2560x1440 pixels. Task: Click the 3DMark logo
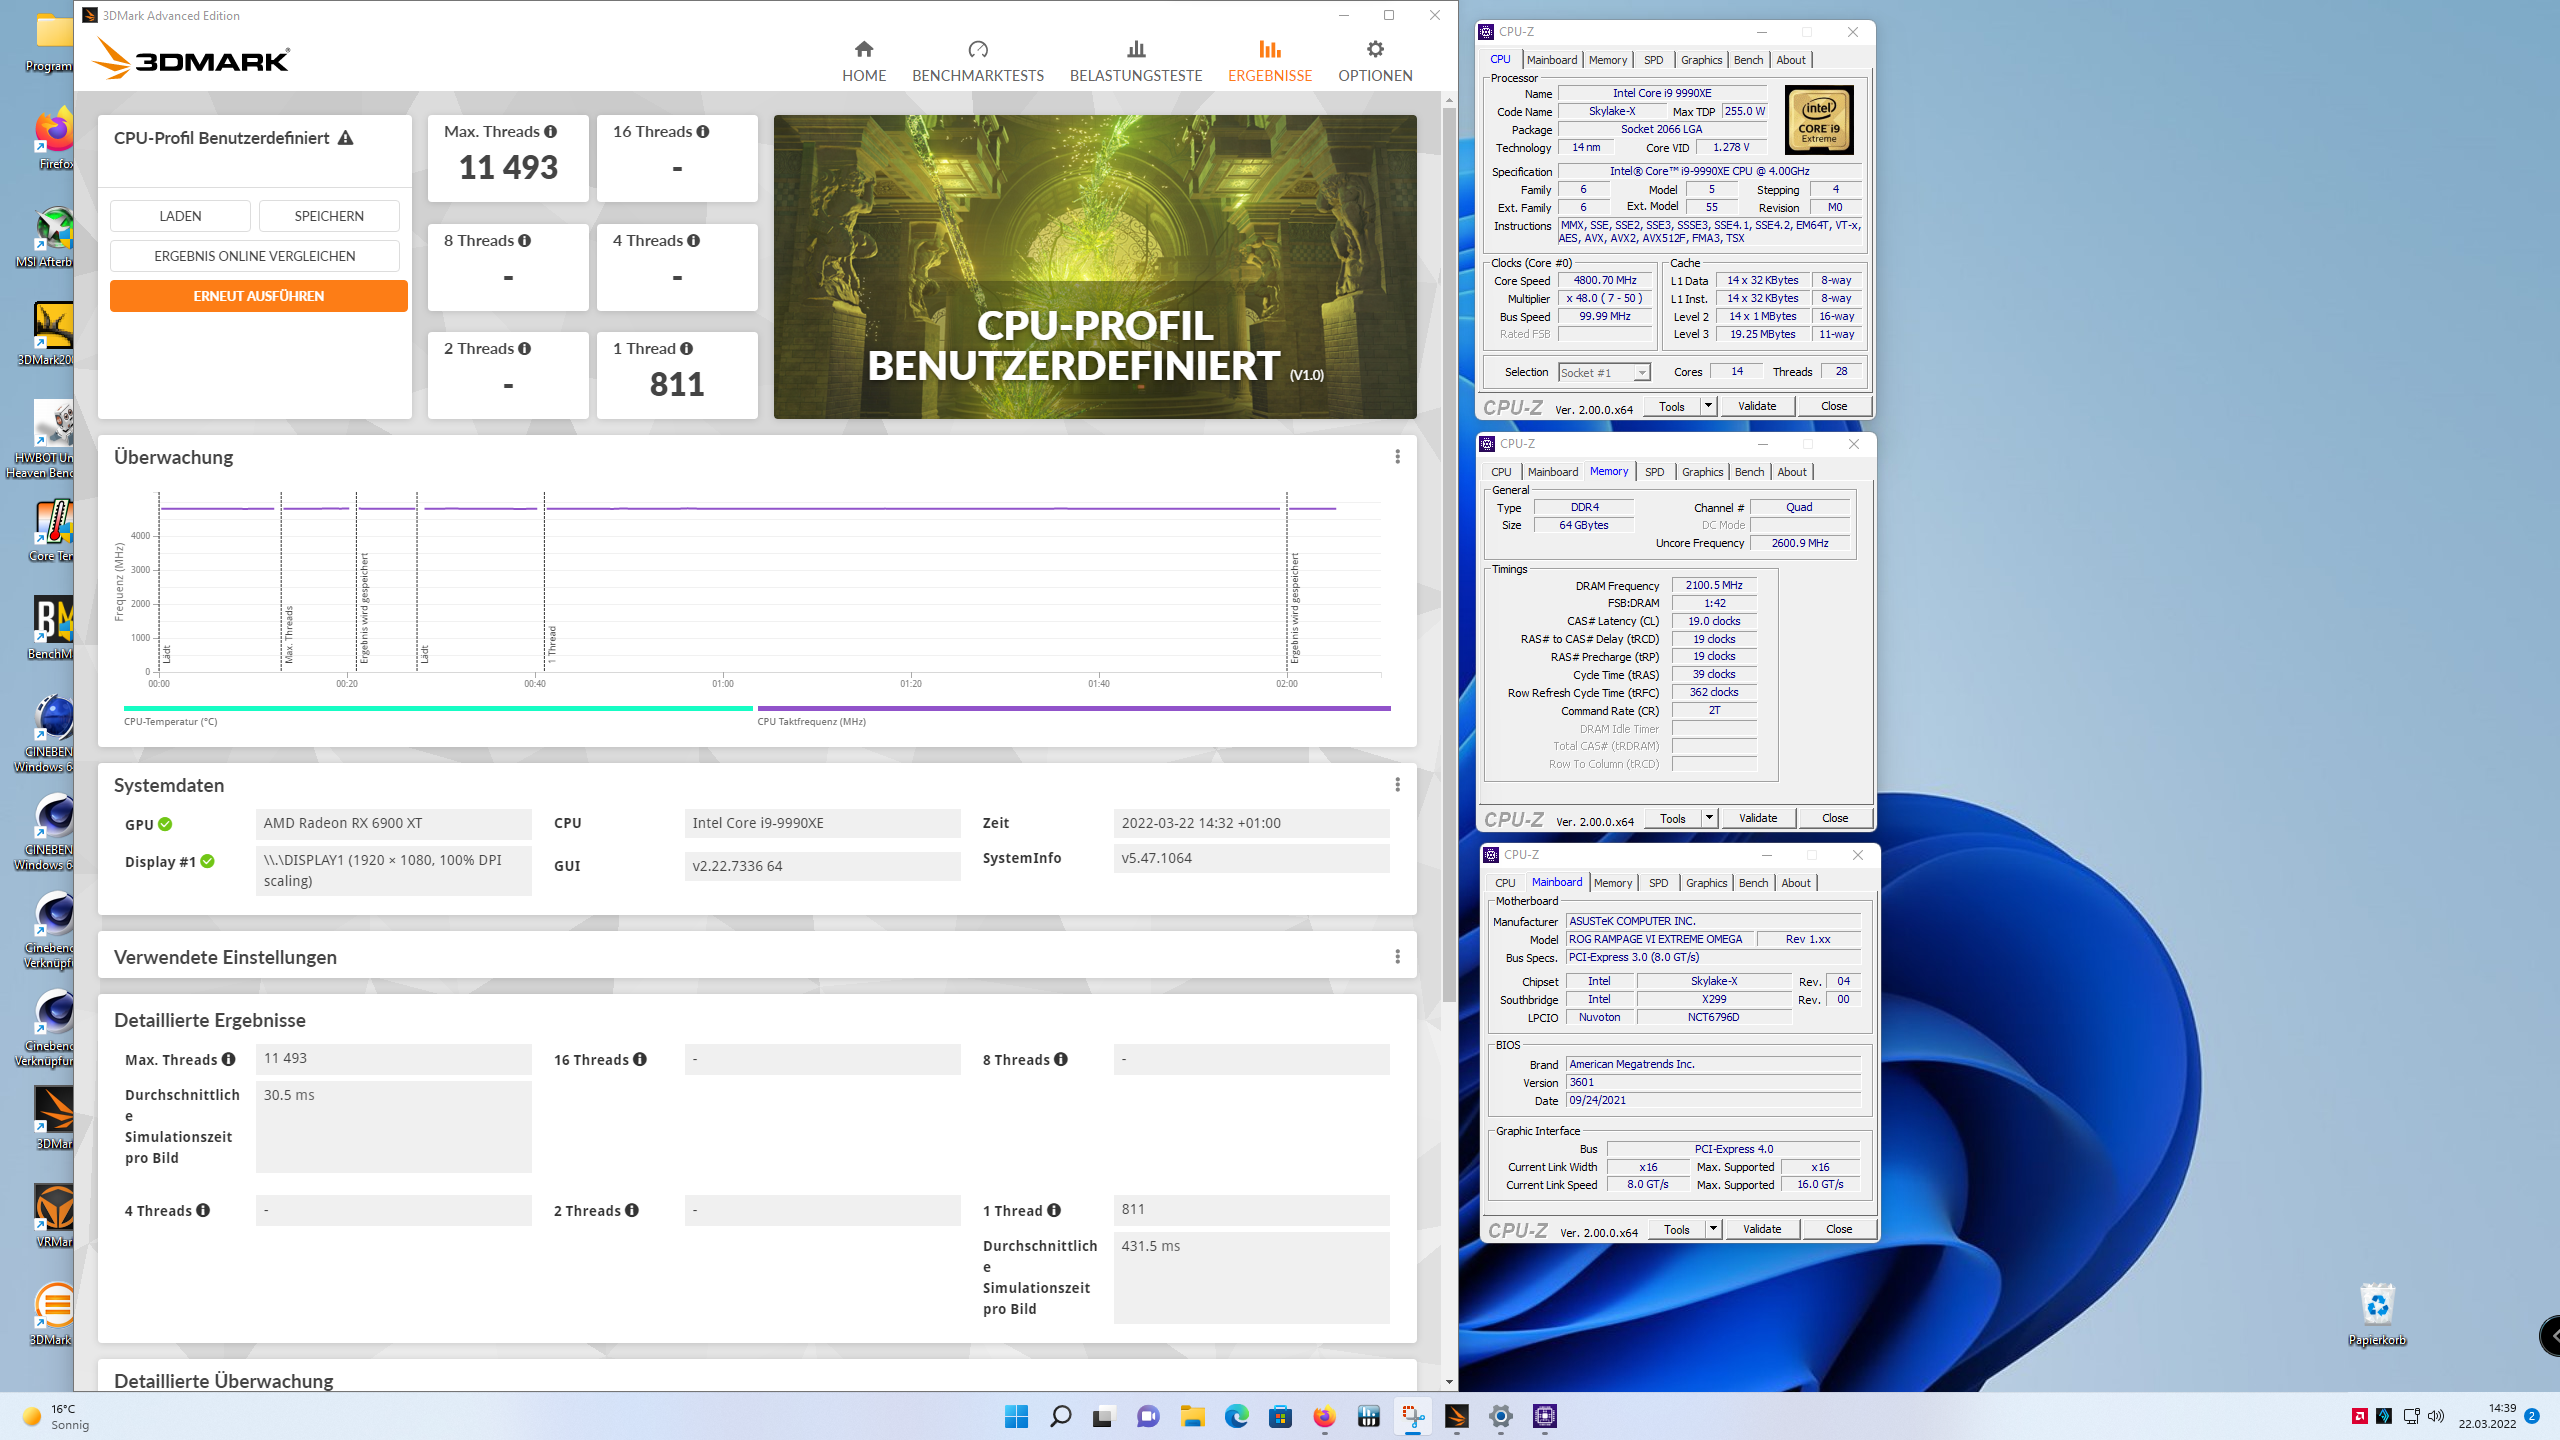pyautogui.click(x=191, y=60)
